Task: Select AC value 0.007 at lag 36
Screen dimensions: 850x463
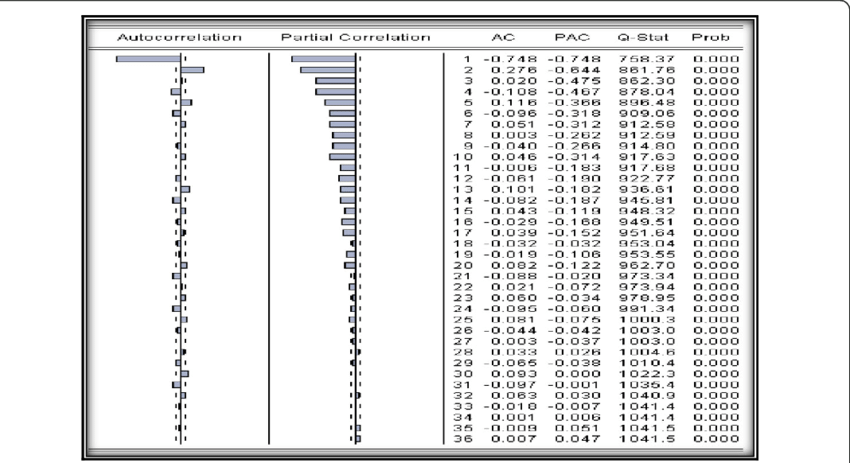Action: pos(514,439)
